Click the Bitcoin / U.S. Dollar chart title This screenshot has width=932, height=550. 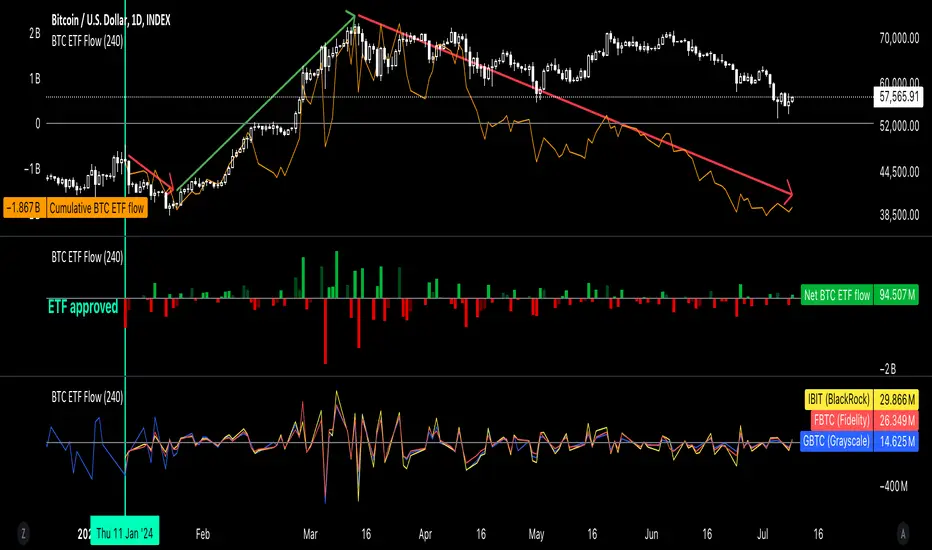111,20
